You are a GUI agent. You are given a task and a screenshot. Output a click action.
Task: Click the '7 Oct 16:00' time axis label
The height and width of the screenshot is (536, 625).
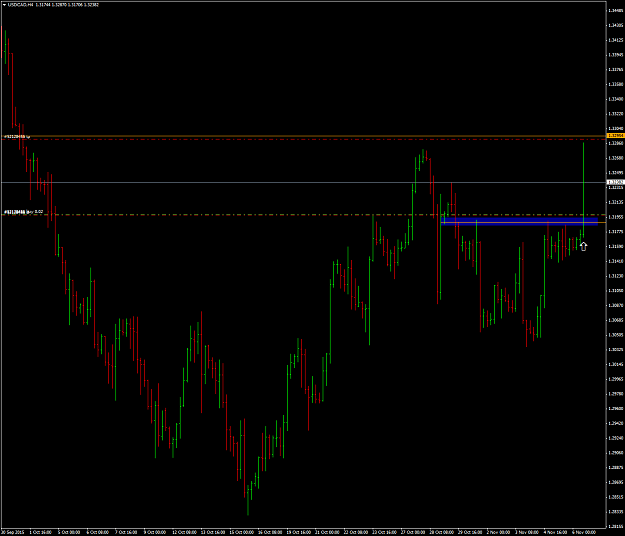click(126, 532)
